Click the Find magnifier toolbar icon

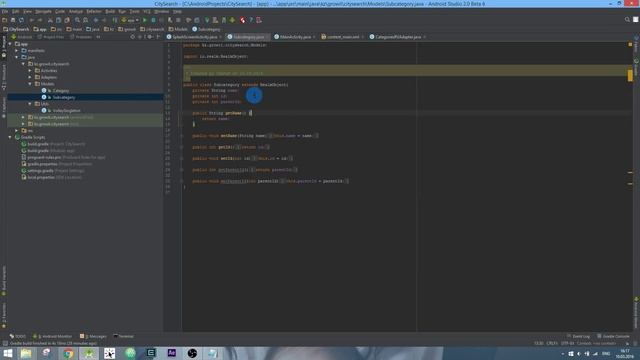77,20
